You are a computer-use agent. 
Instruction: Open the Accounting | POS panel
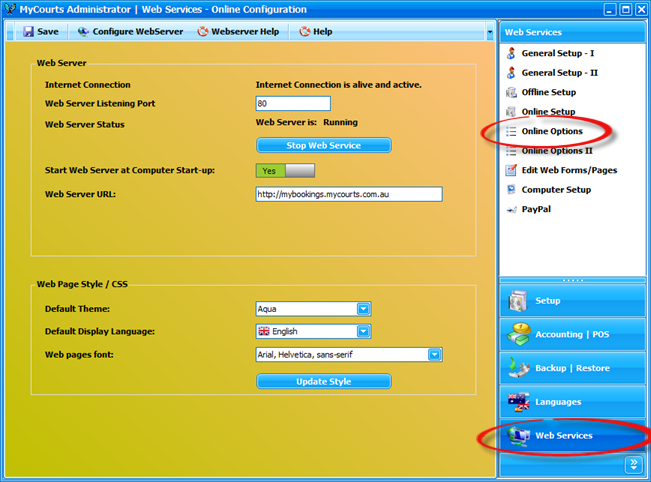[x=572, y=334]
